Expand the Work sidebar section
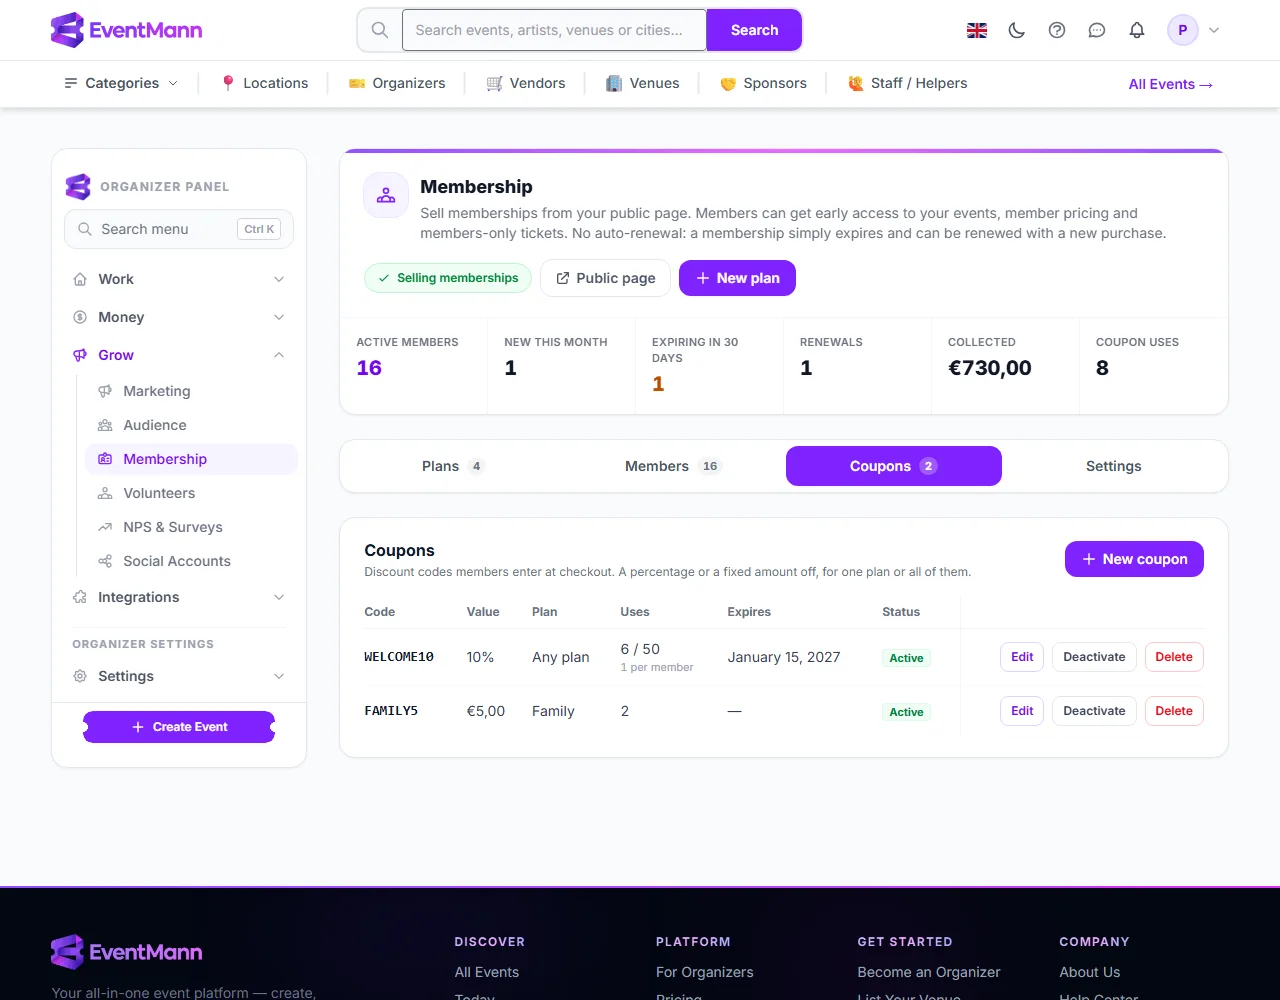The height and width of the screenshot is (1000, 1280). [x=179, y=279]
